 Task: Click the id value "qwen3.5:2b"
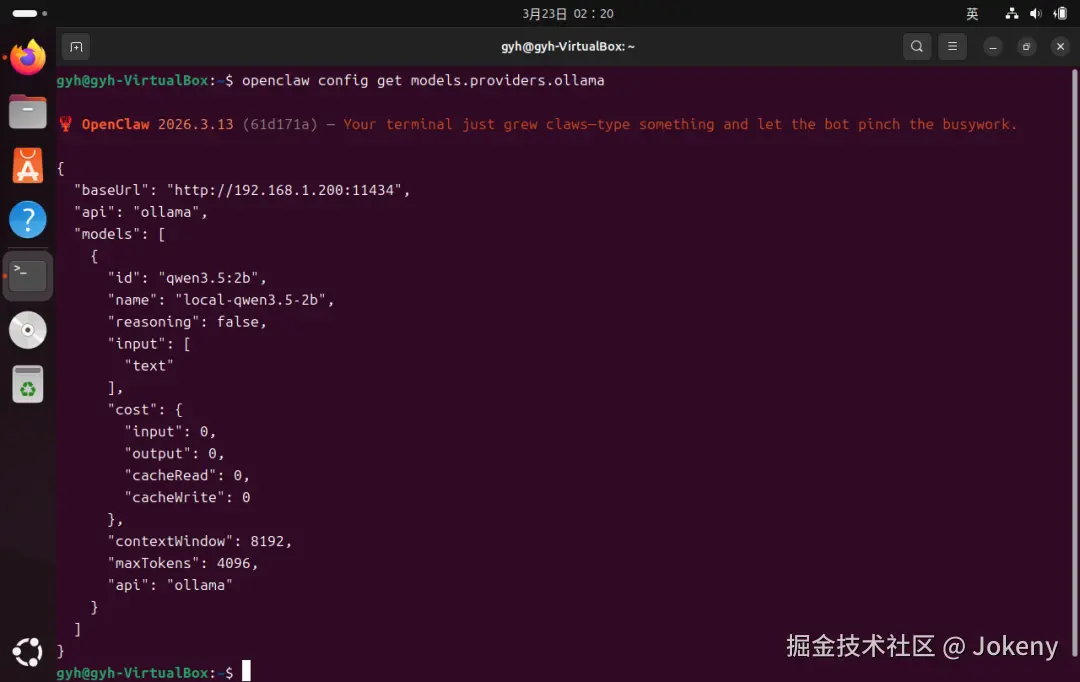(x=208, y=278)
